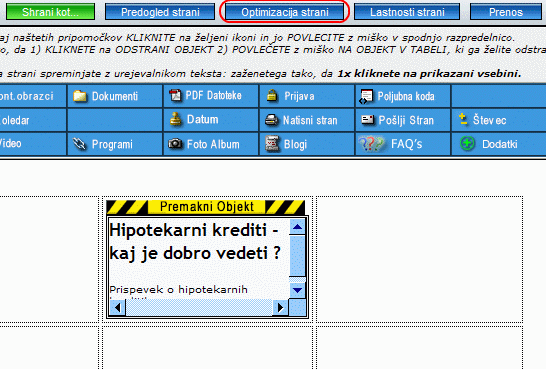The height and width of the screenshot is (369, 546).
Task: Select the Foto Album camera icon
Action: coord(176,143)
